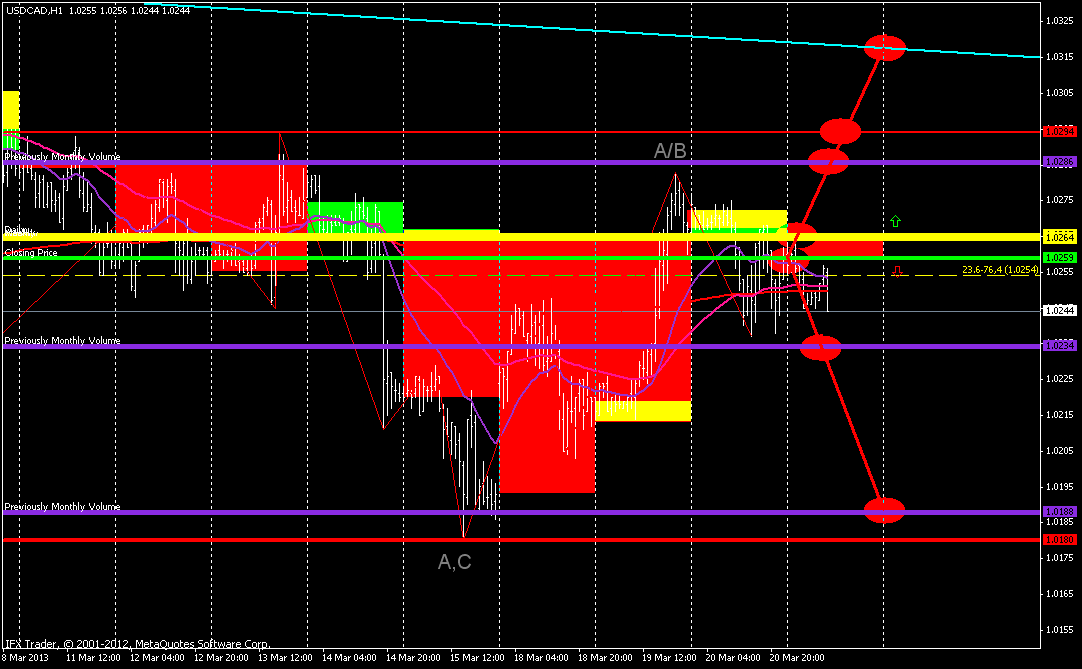The image size is (1082, 669).
Task: Click the 1.0155 price scale value
Action: point(1060,629)
